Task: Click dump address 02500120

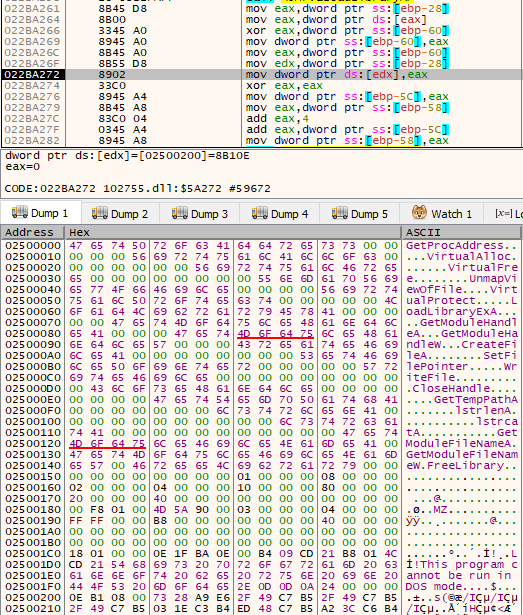Action: pyautogui.click(x=33, y=443)
